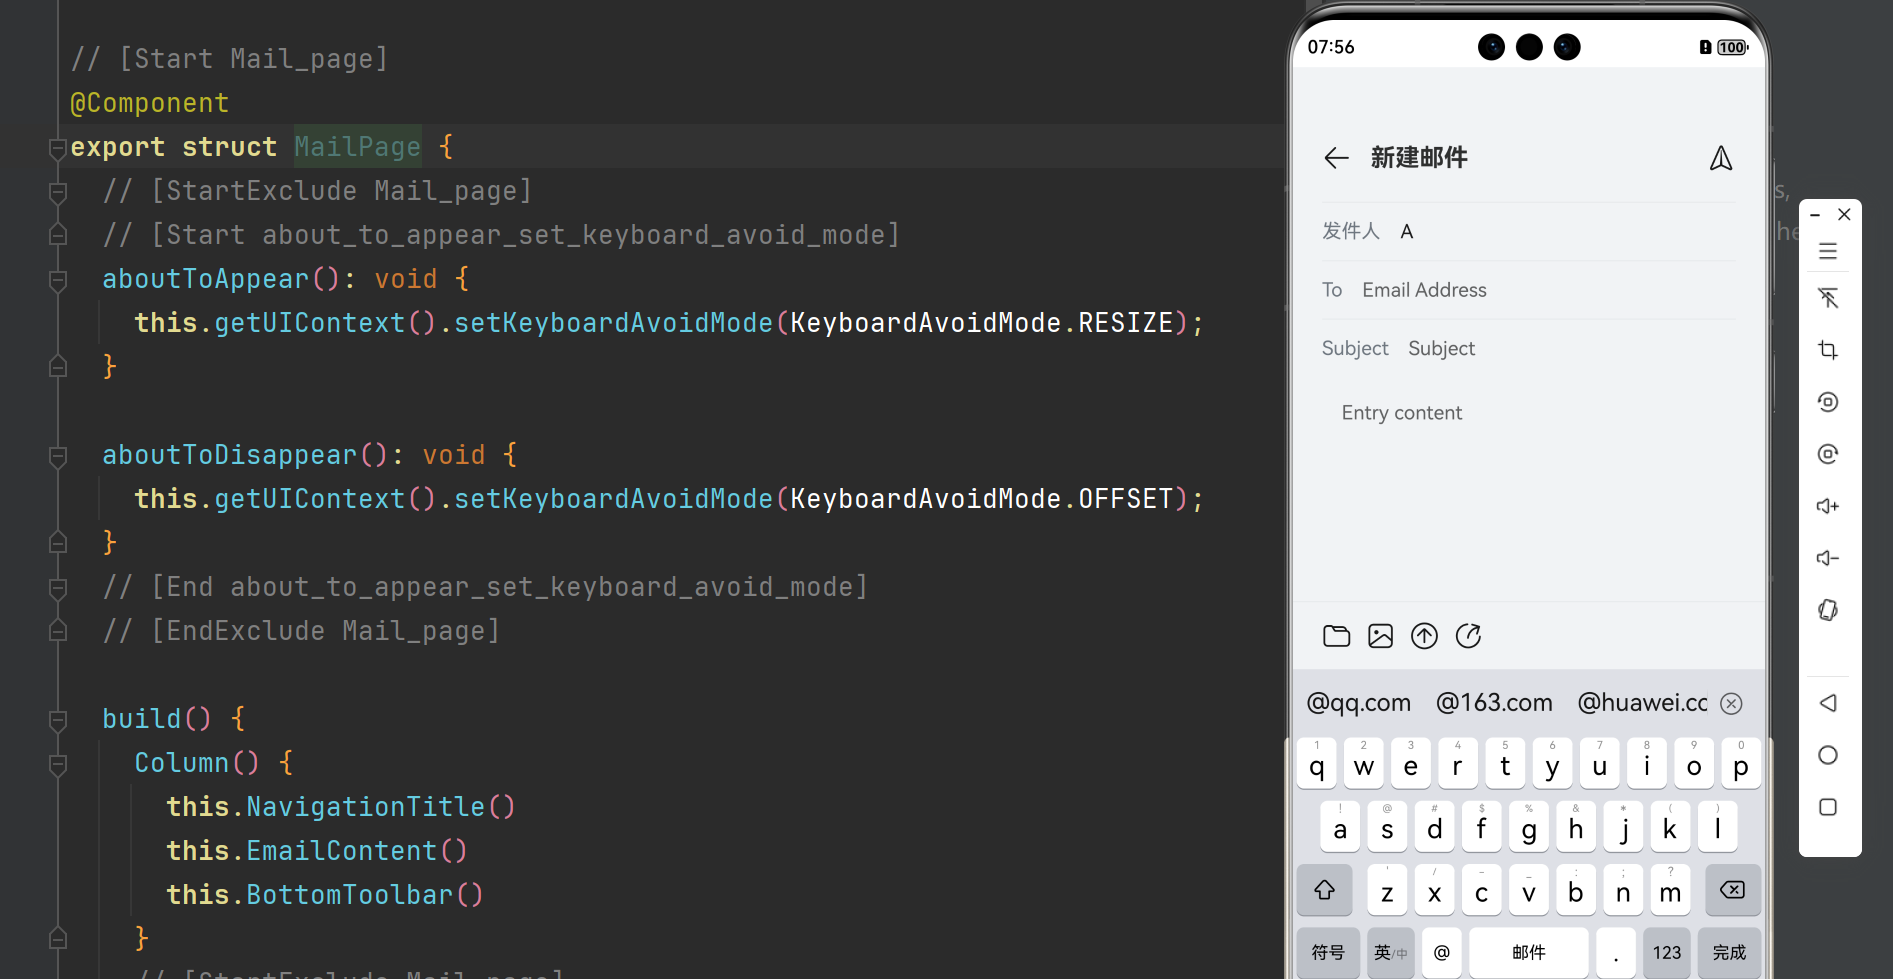
Task: Tap the keyboard shift key
Action: tap(1325, 890)
